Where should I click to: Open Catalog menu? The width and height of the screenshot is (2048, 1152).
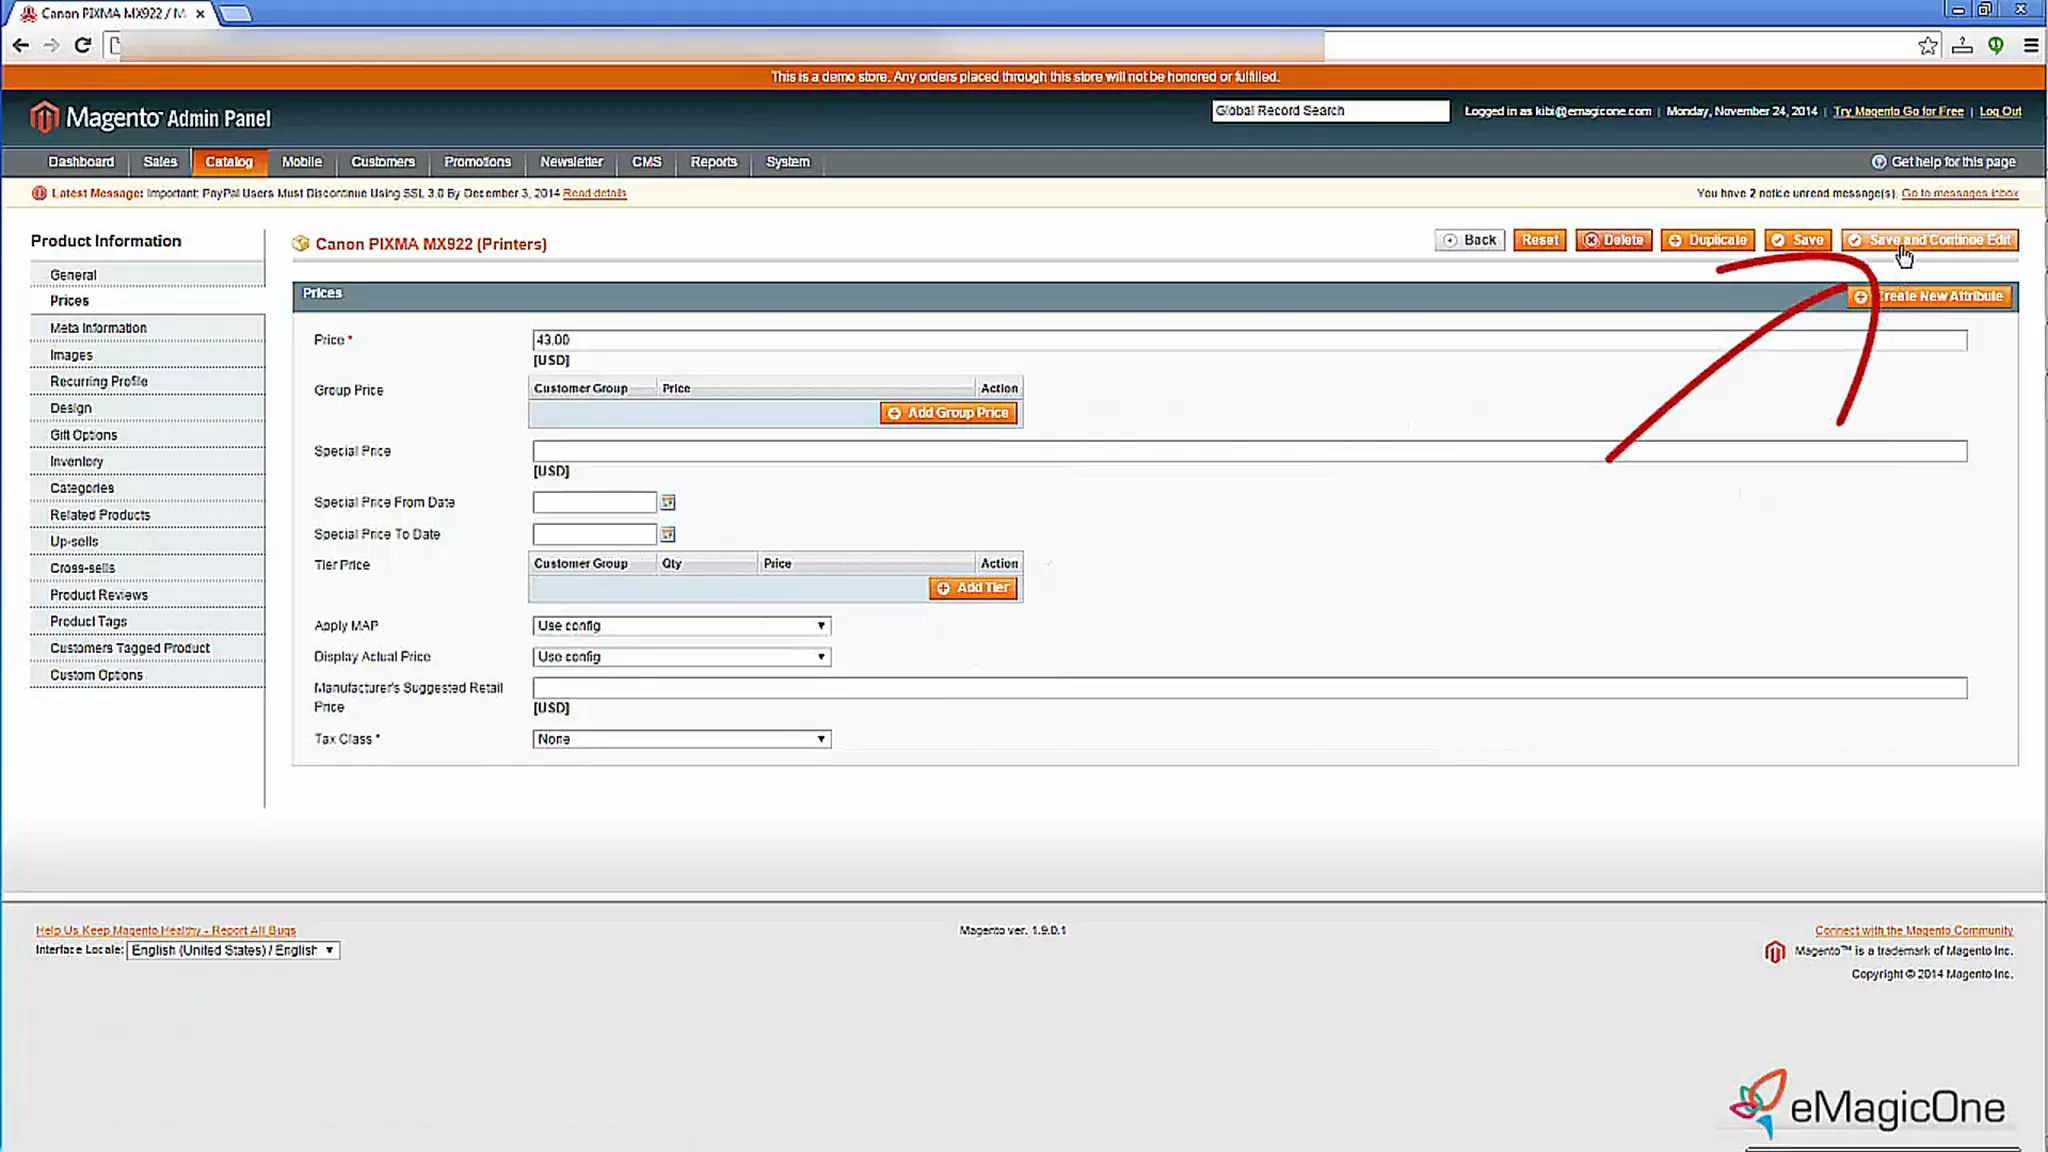click(229, 162)
